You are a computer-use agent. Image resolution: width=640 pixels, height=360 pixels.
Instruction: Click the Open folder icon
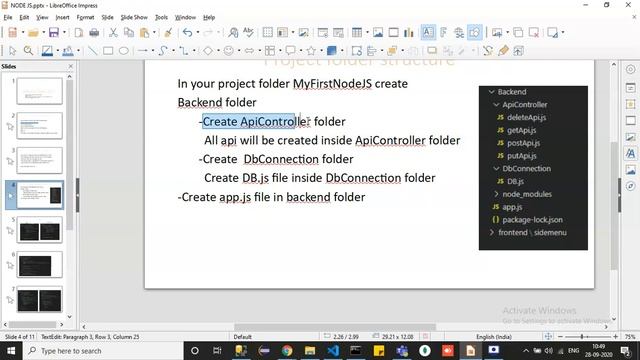click(x=33, y=32)
